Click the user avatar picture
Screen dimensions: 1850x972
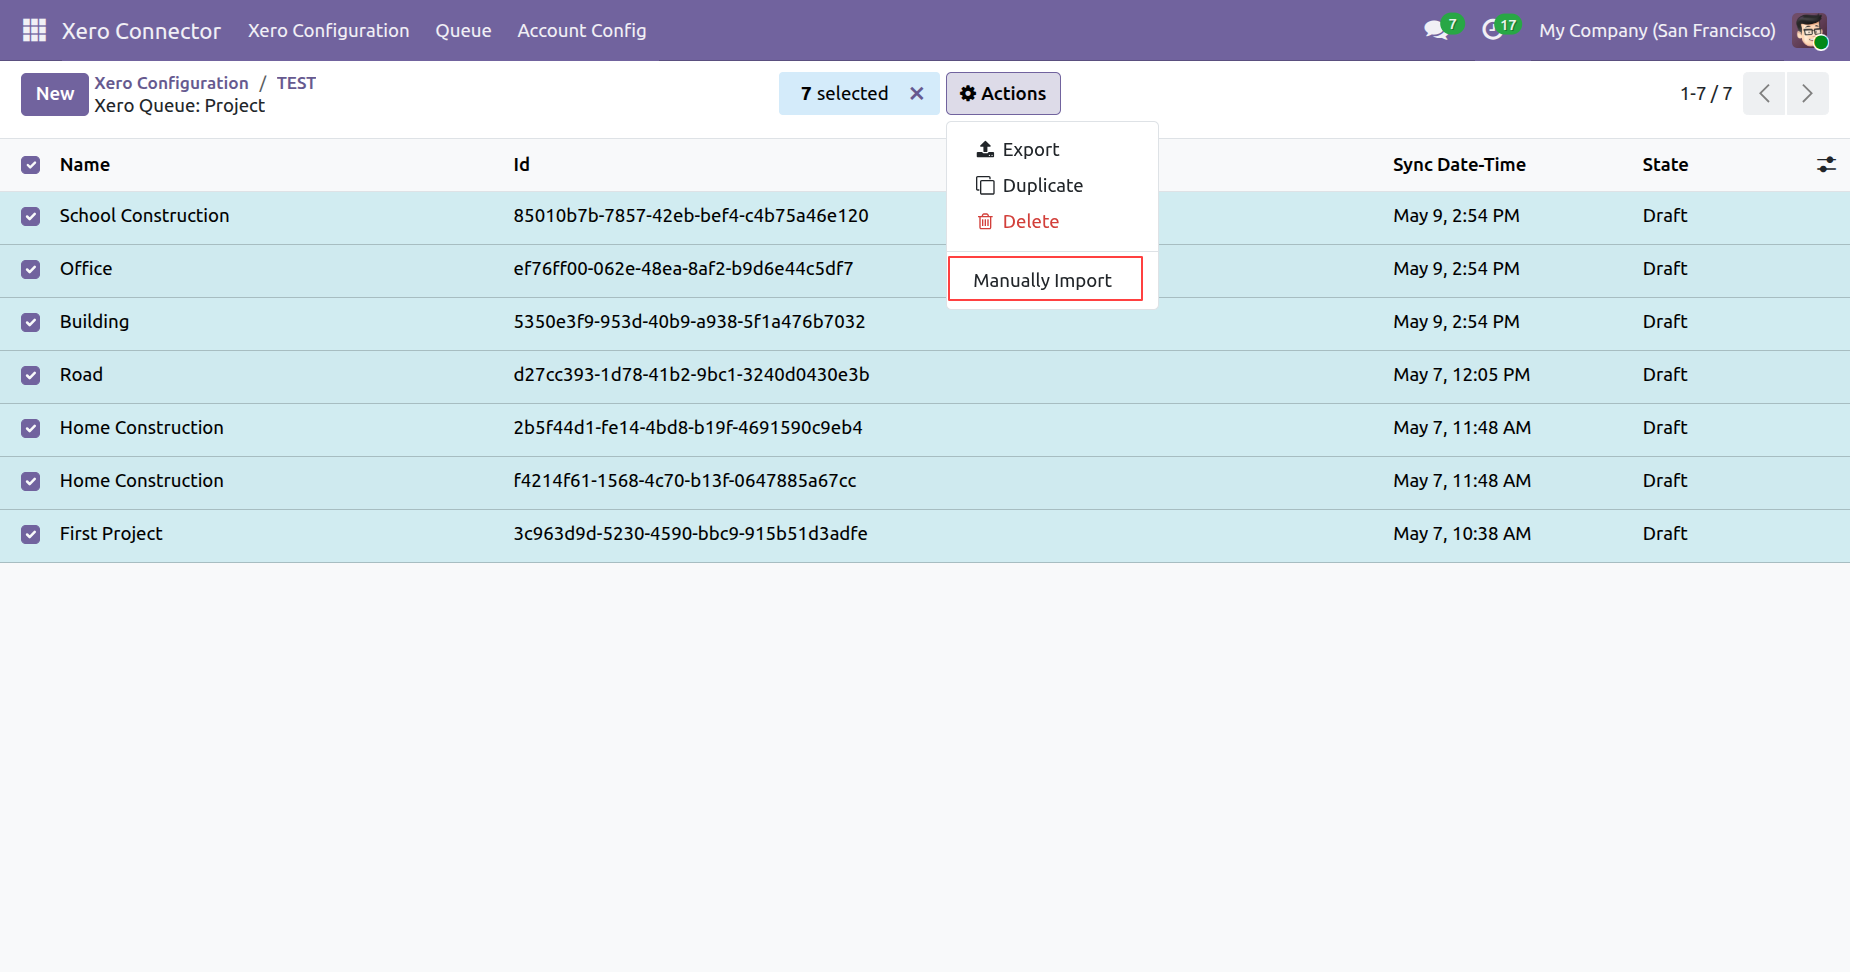1810,30
